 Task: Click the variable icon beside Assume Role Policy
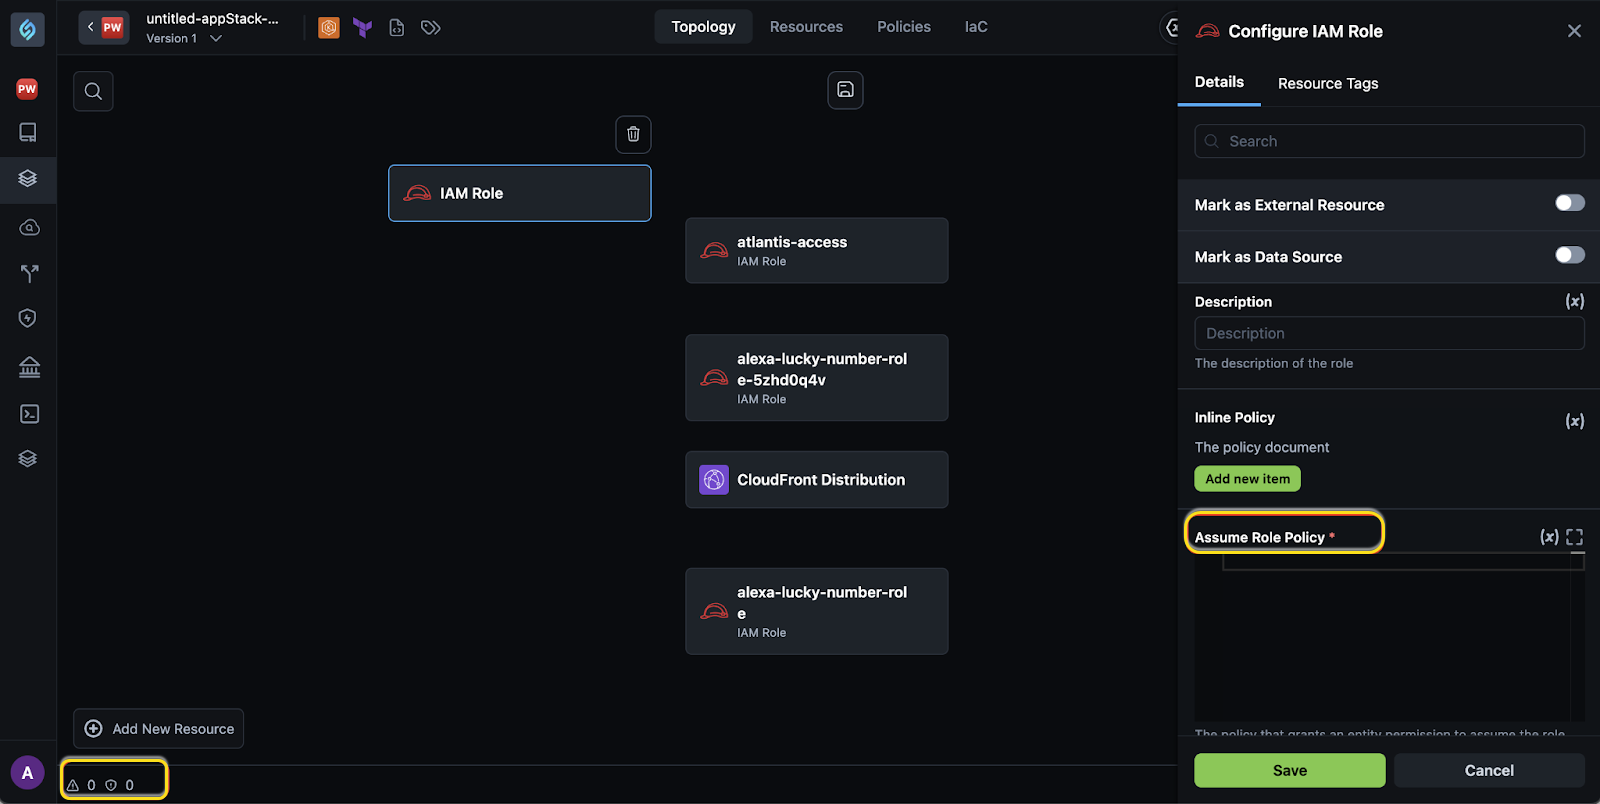point(1549,537)
